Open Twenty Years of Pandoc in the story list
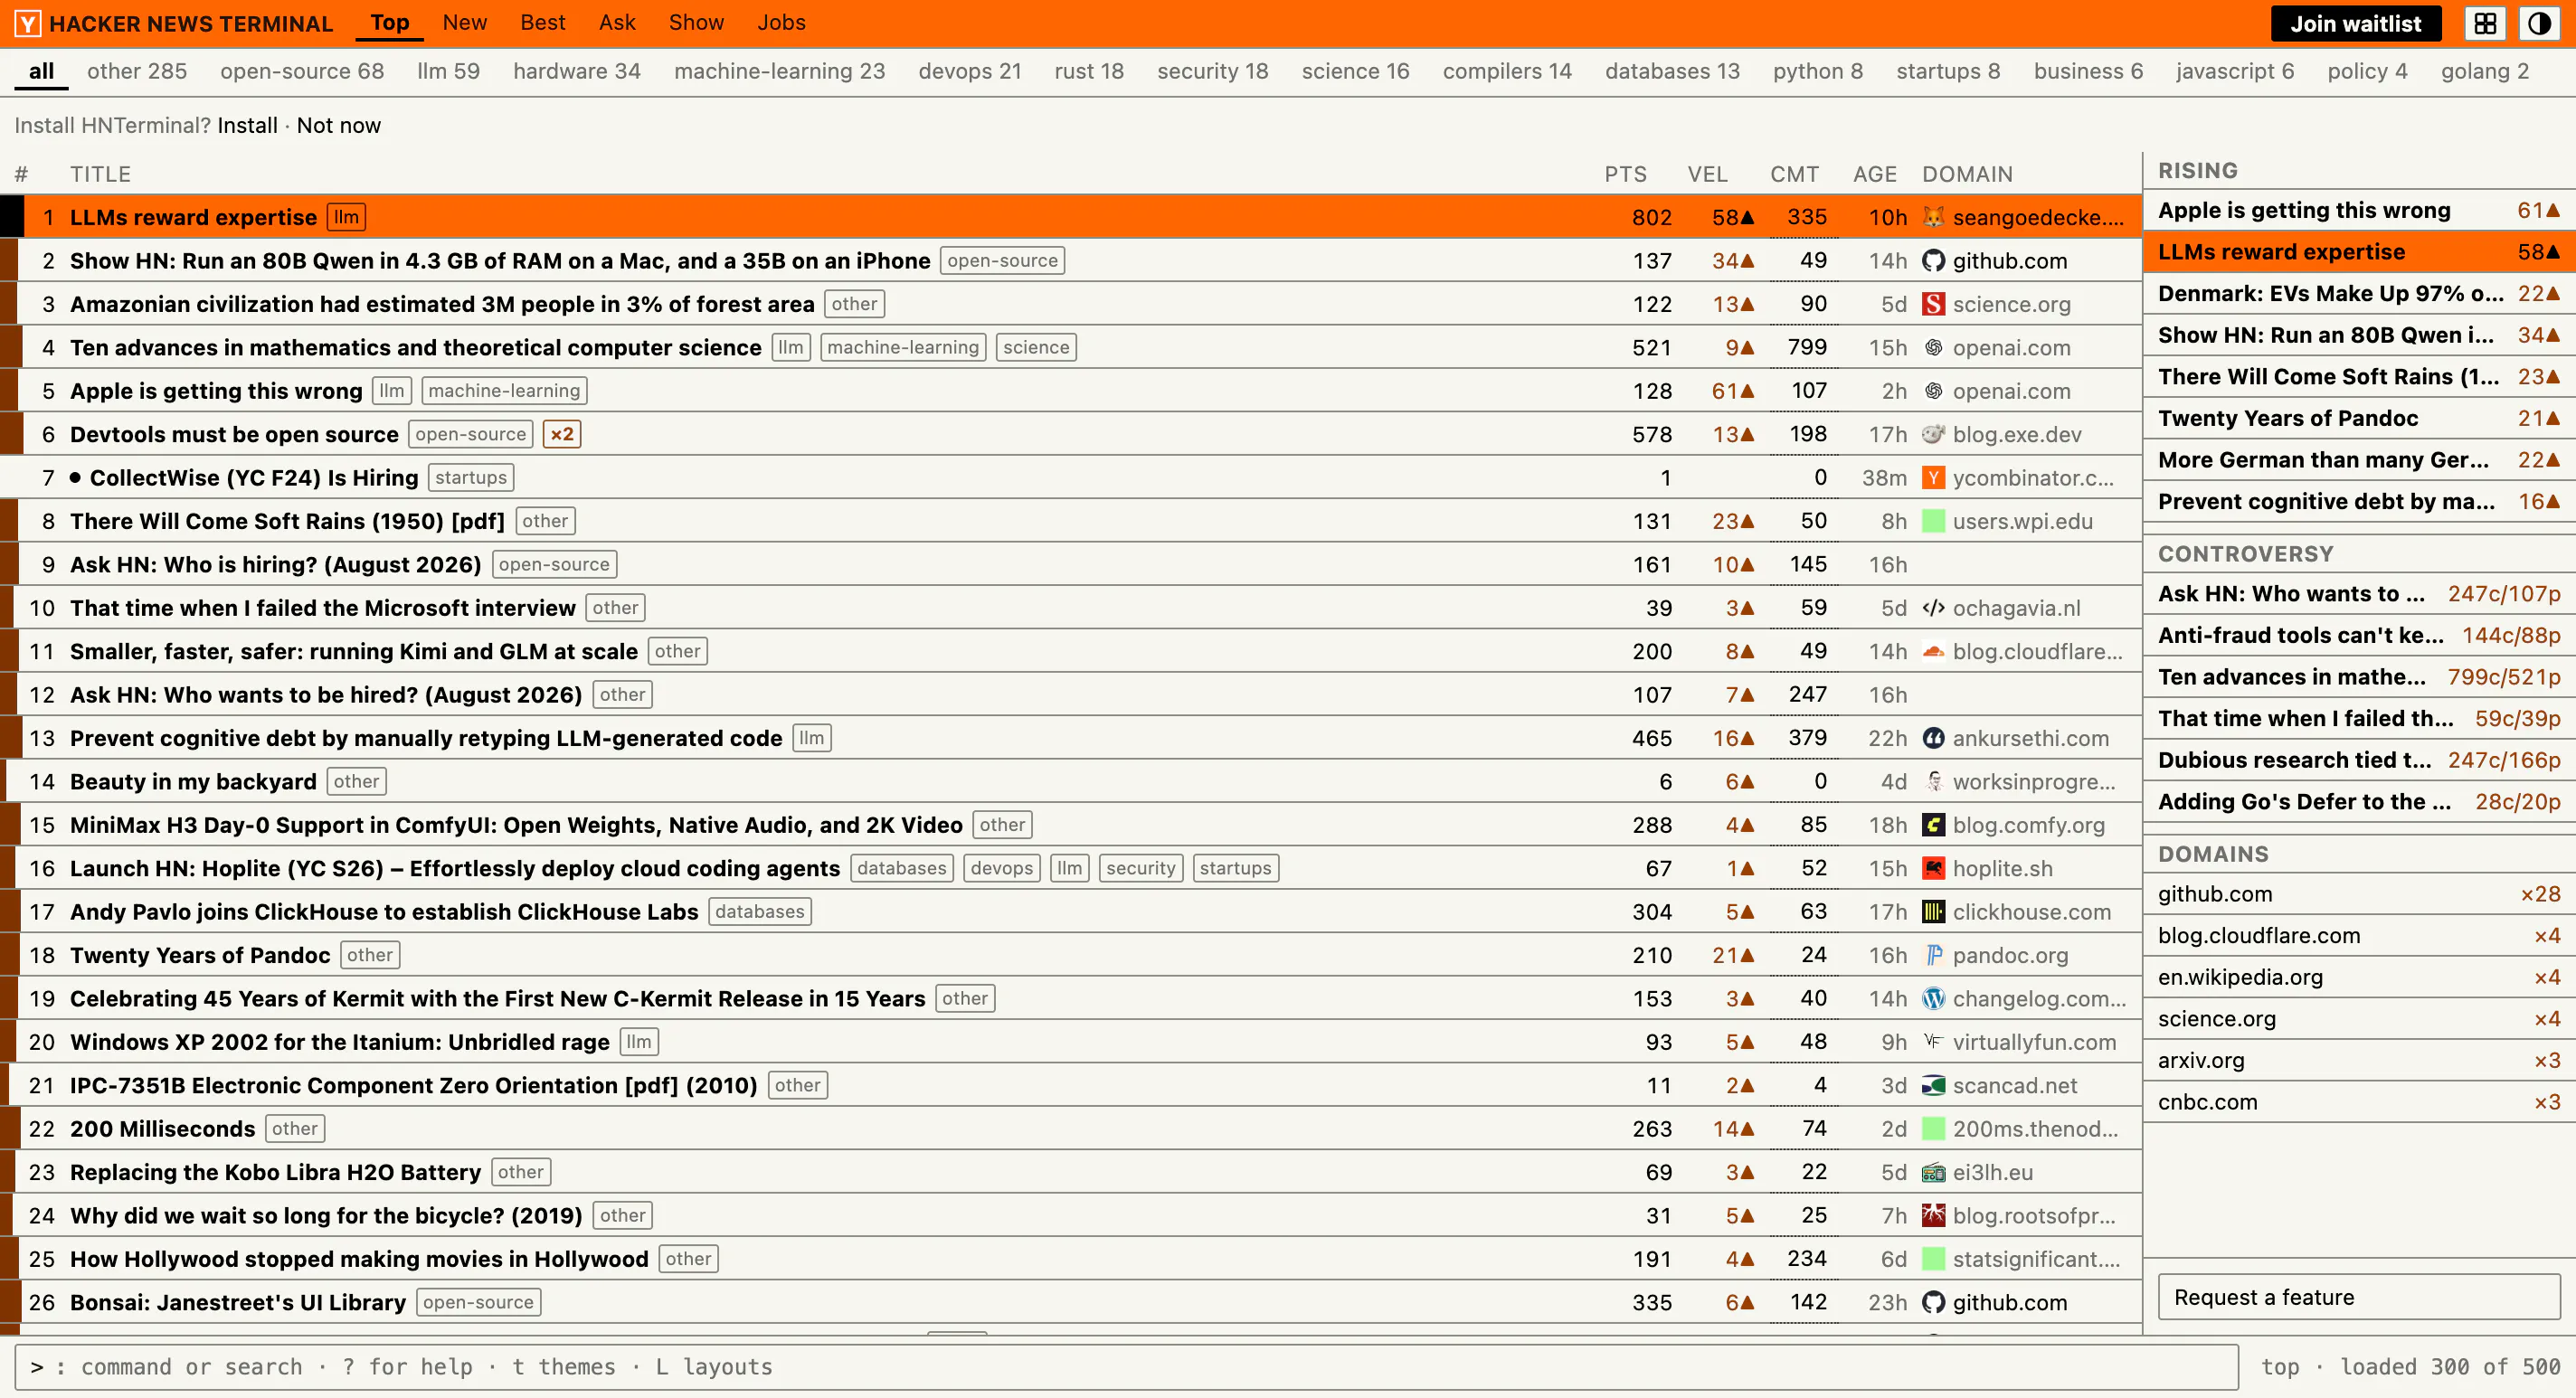The width and height of the screenshot is (2576, 1398). [x=200, y=955]
